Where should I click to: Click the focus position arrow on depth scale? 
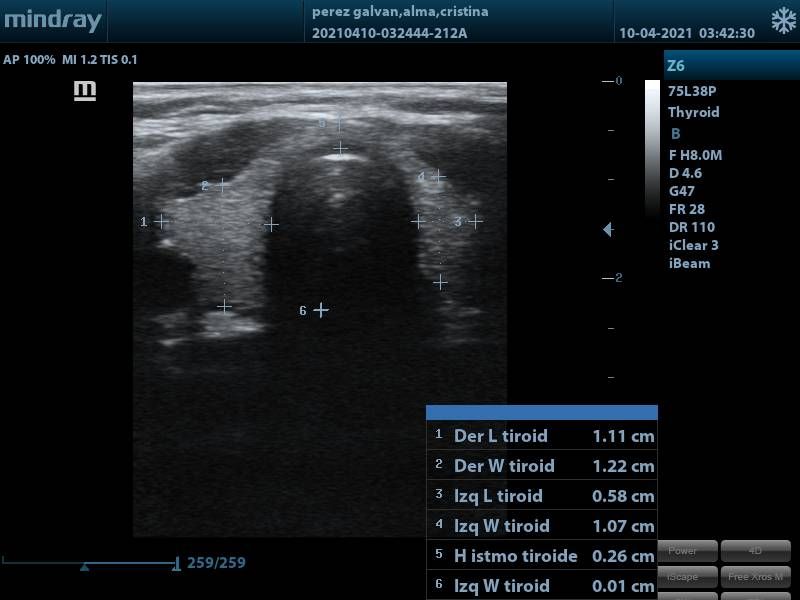[607, 230]
